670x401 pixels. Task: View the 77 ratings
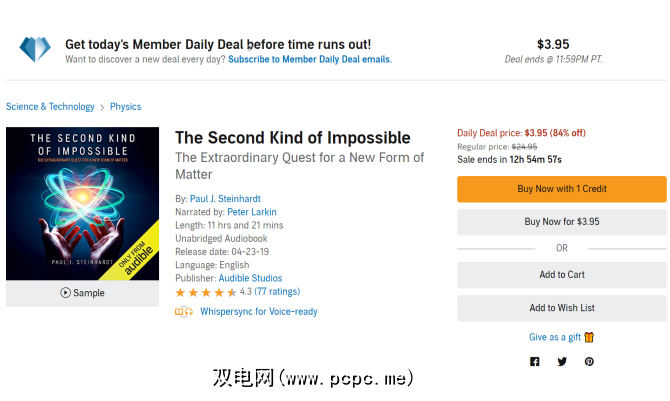(277, 292)
